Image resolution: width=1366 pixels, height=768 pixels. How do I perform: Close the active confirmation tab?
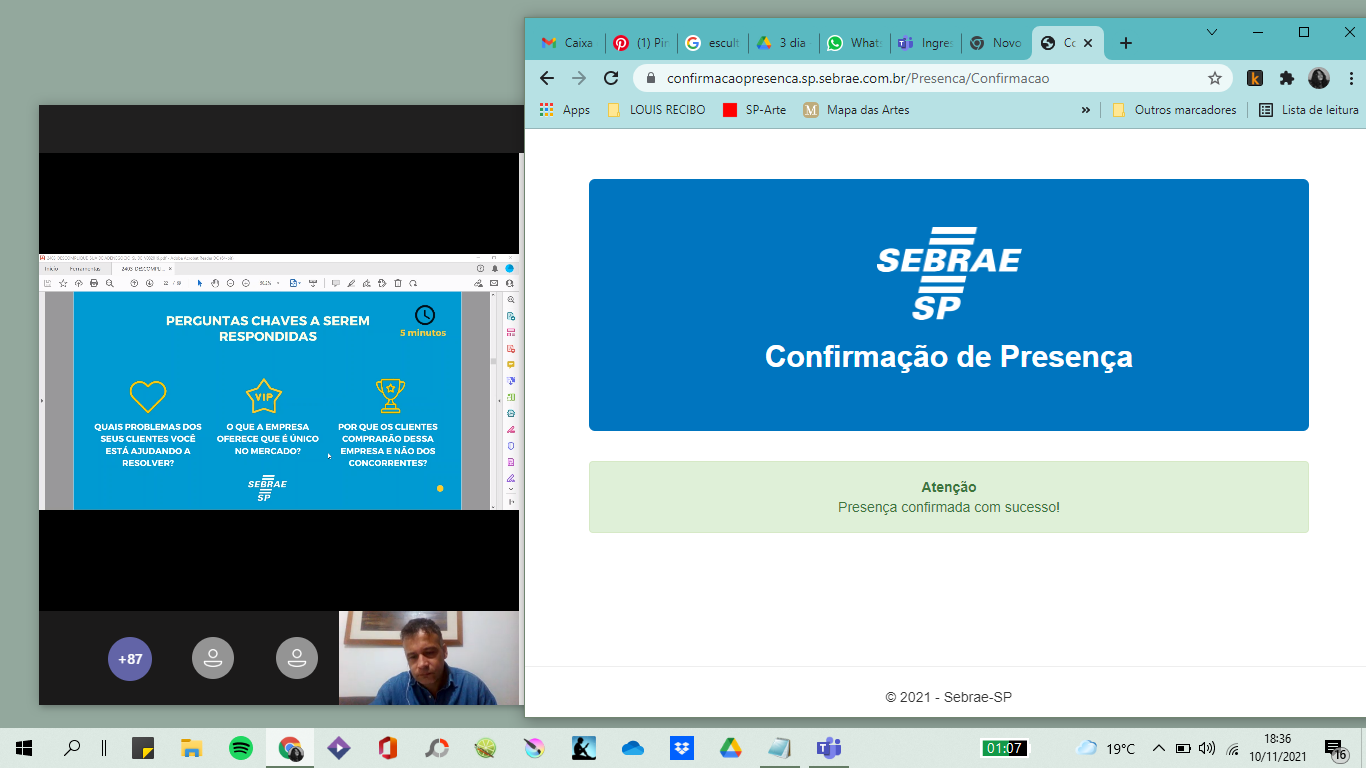point(1088,43)
